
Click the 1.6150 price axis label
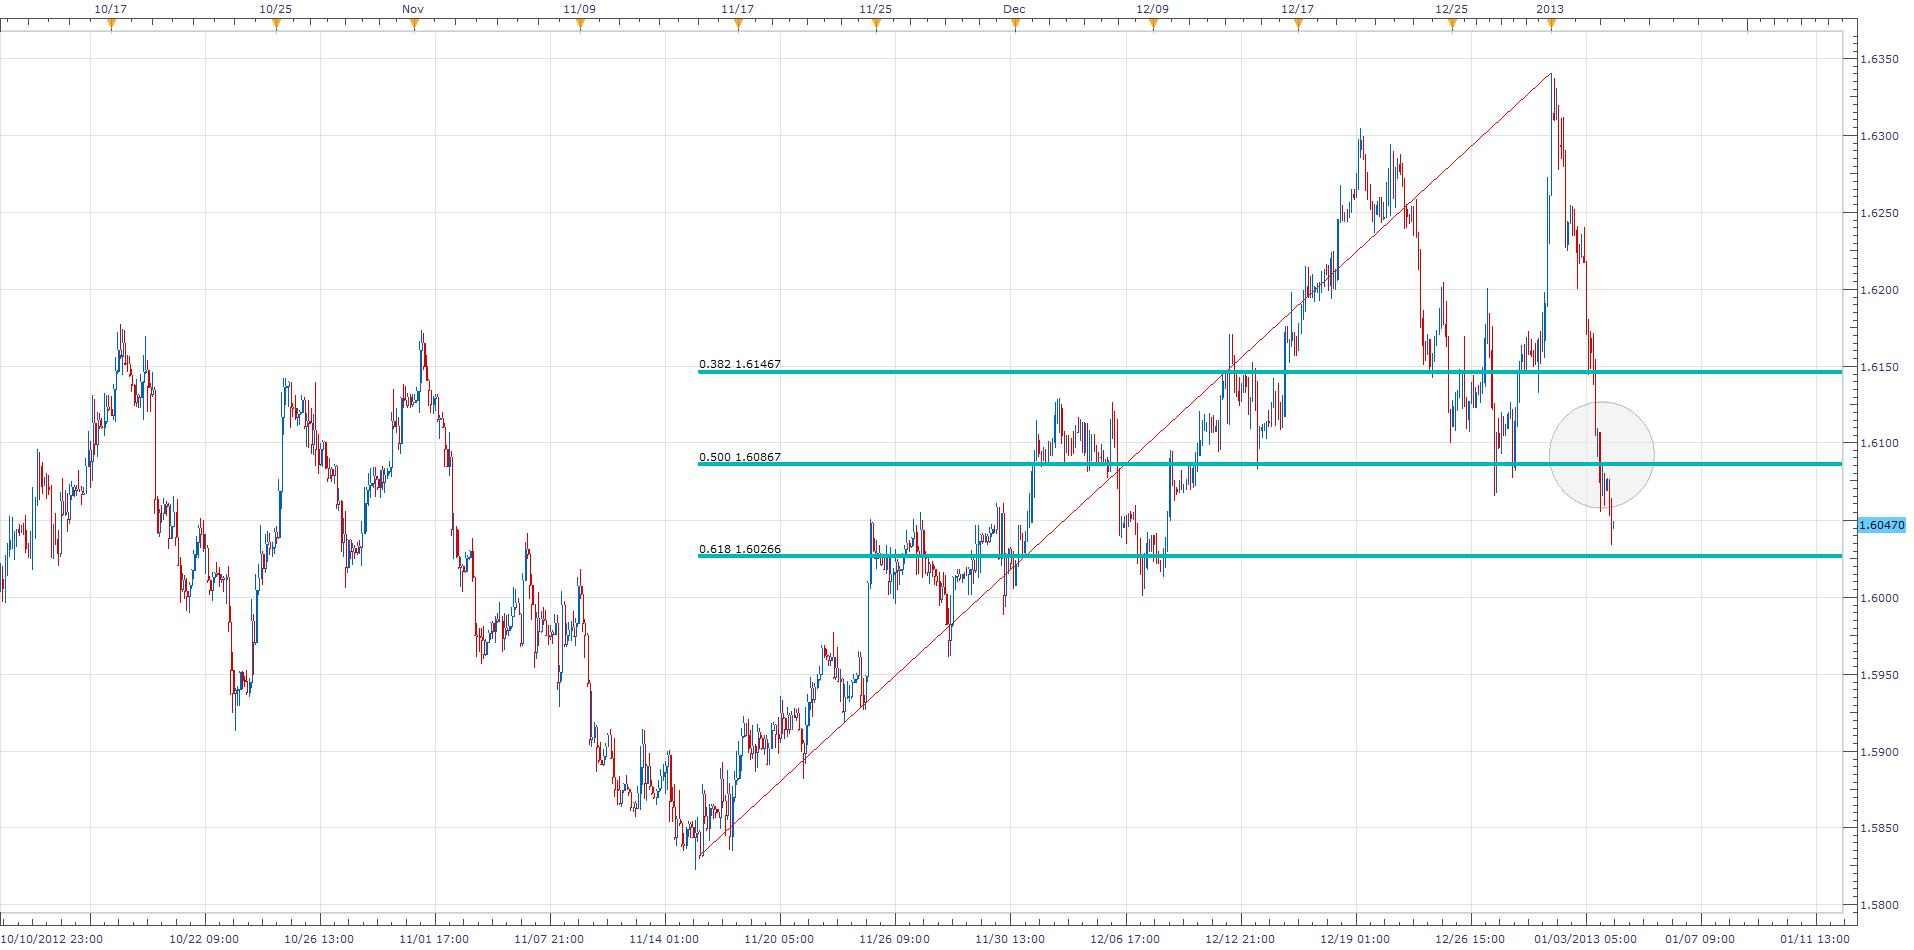pos(1879,367)
